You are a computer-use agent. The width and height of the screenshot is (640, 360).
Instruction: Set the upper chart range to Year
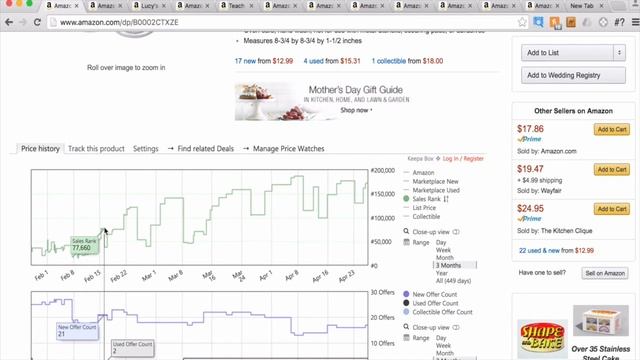click(442, 273)
